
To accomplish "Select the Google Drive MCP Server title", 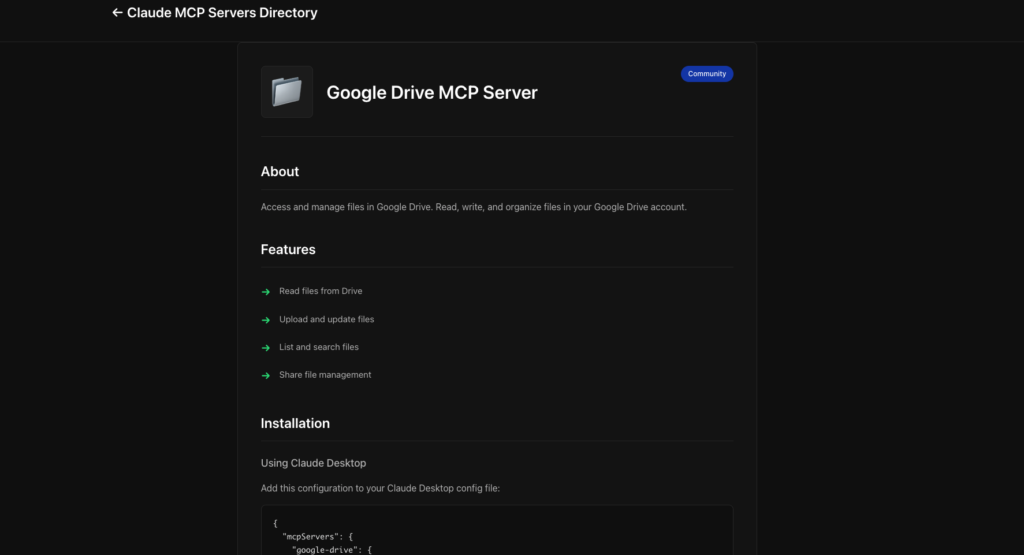I will pos(432,93).
